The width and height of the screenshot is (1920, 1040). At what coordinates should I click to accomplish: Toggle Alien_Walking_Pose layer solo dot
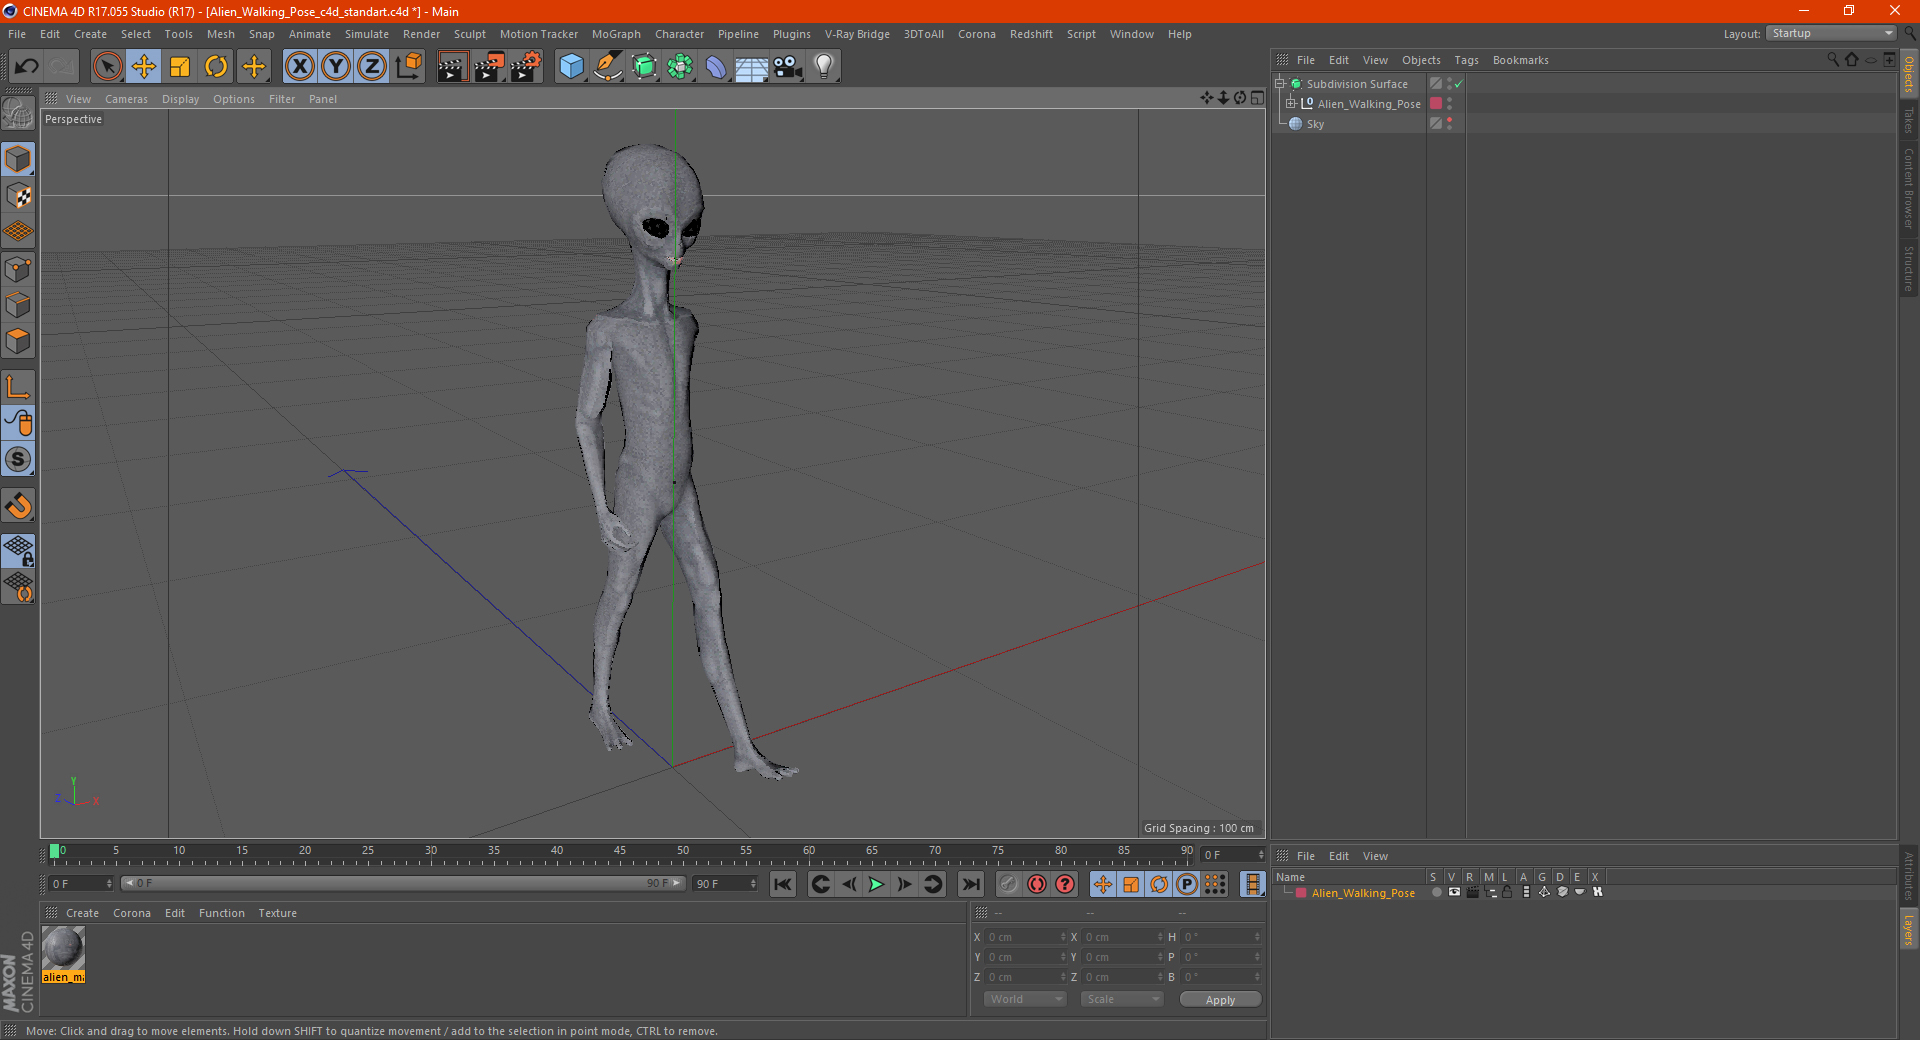tap(1436, 893)
